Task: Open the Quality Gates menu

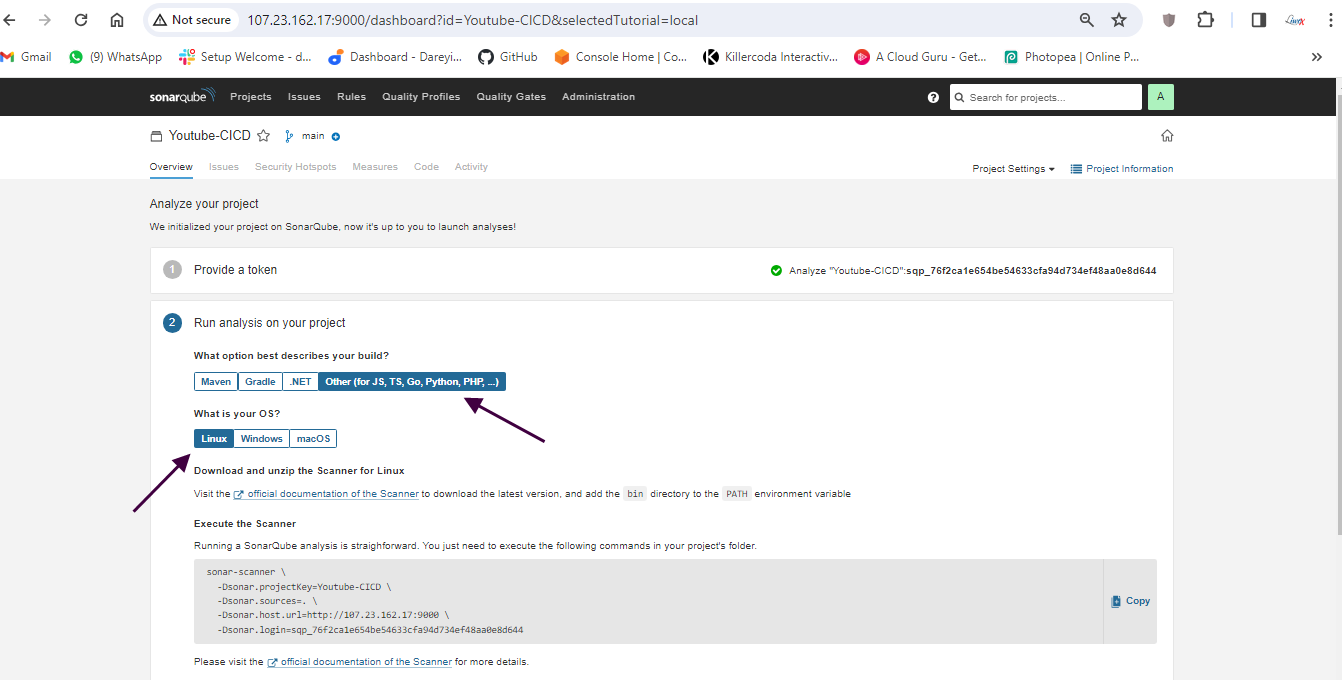Action: tap(511, 97)
